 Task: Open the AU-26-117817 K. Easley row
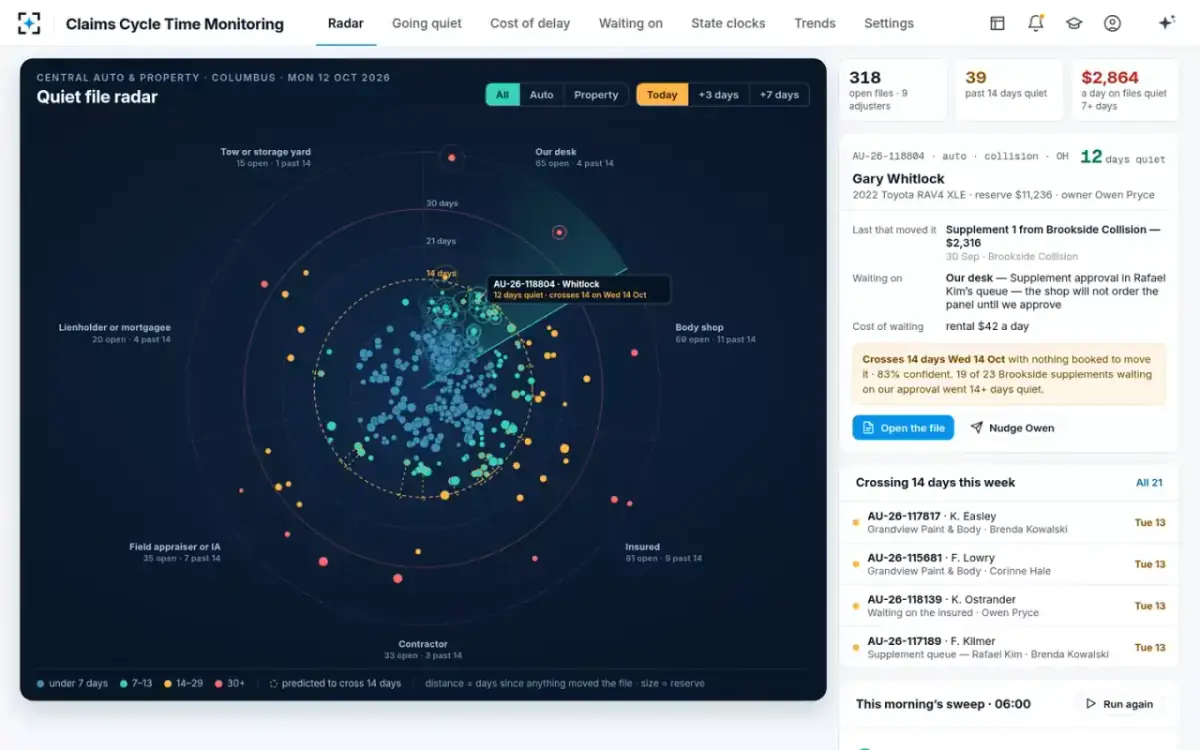[1008, 523]
